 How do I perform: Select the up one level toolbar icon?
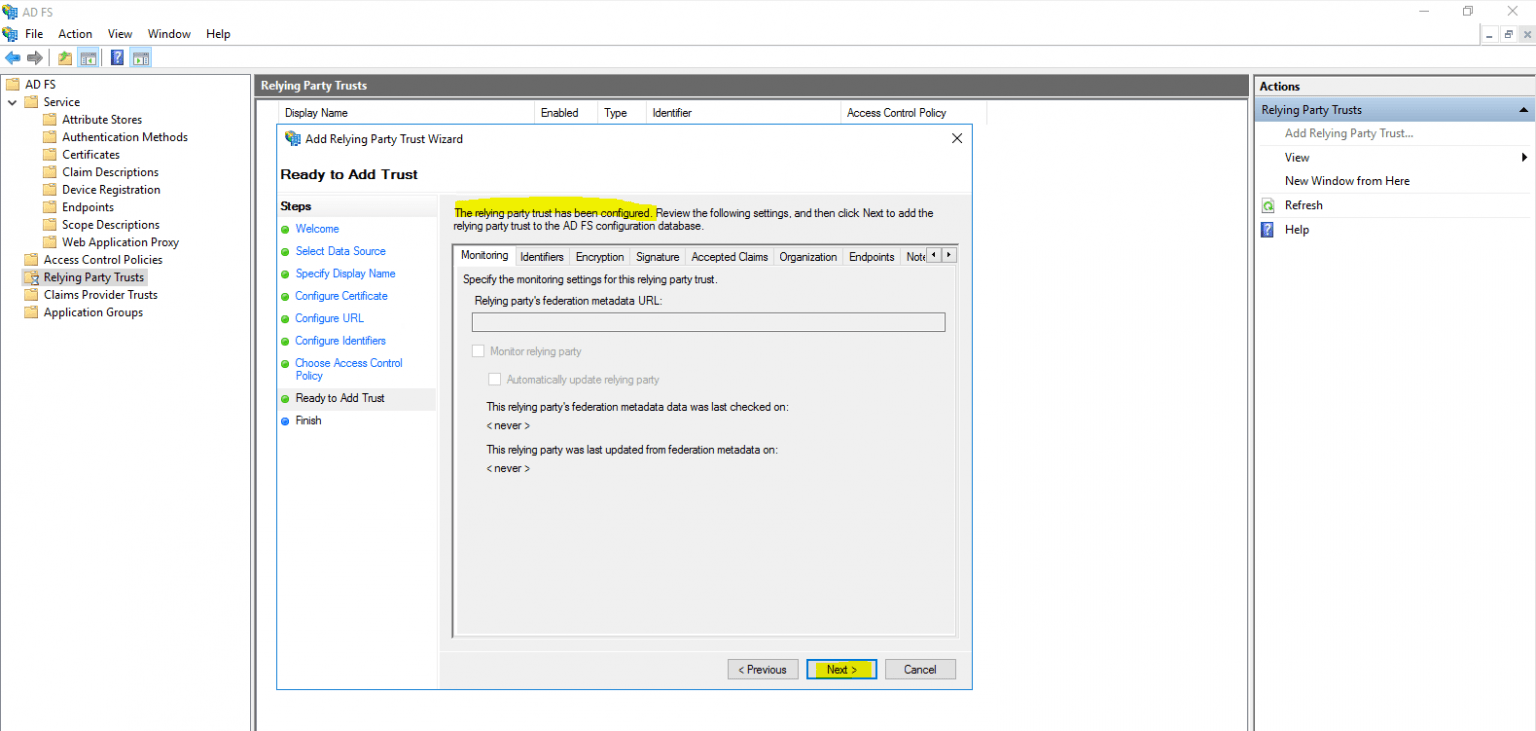pos(63,57)
